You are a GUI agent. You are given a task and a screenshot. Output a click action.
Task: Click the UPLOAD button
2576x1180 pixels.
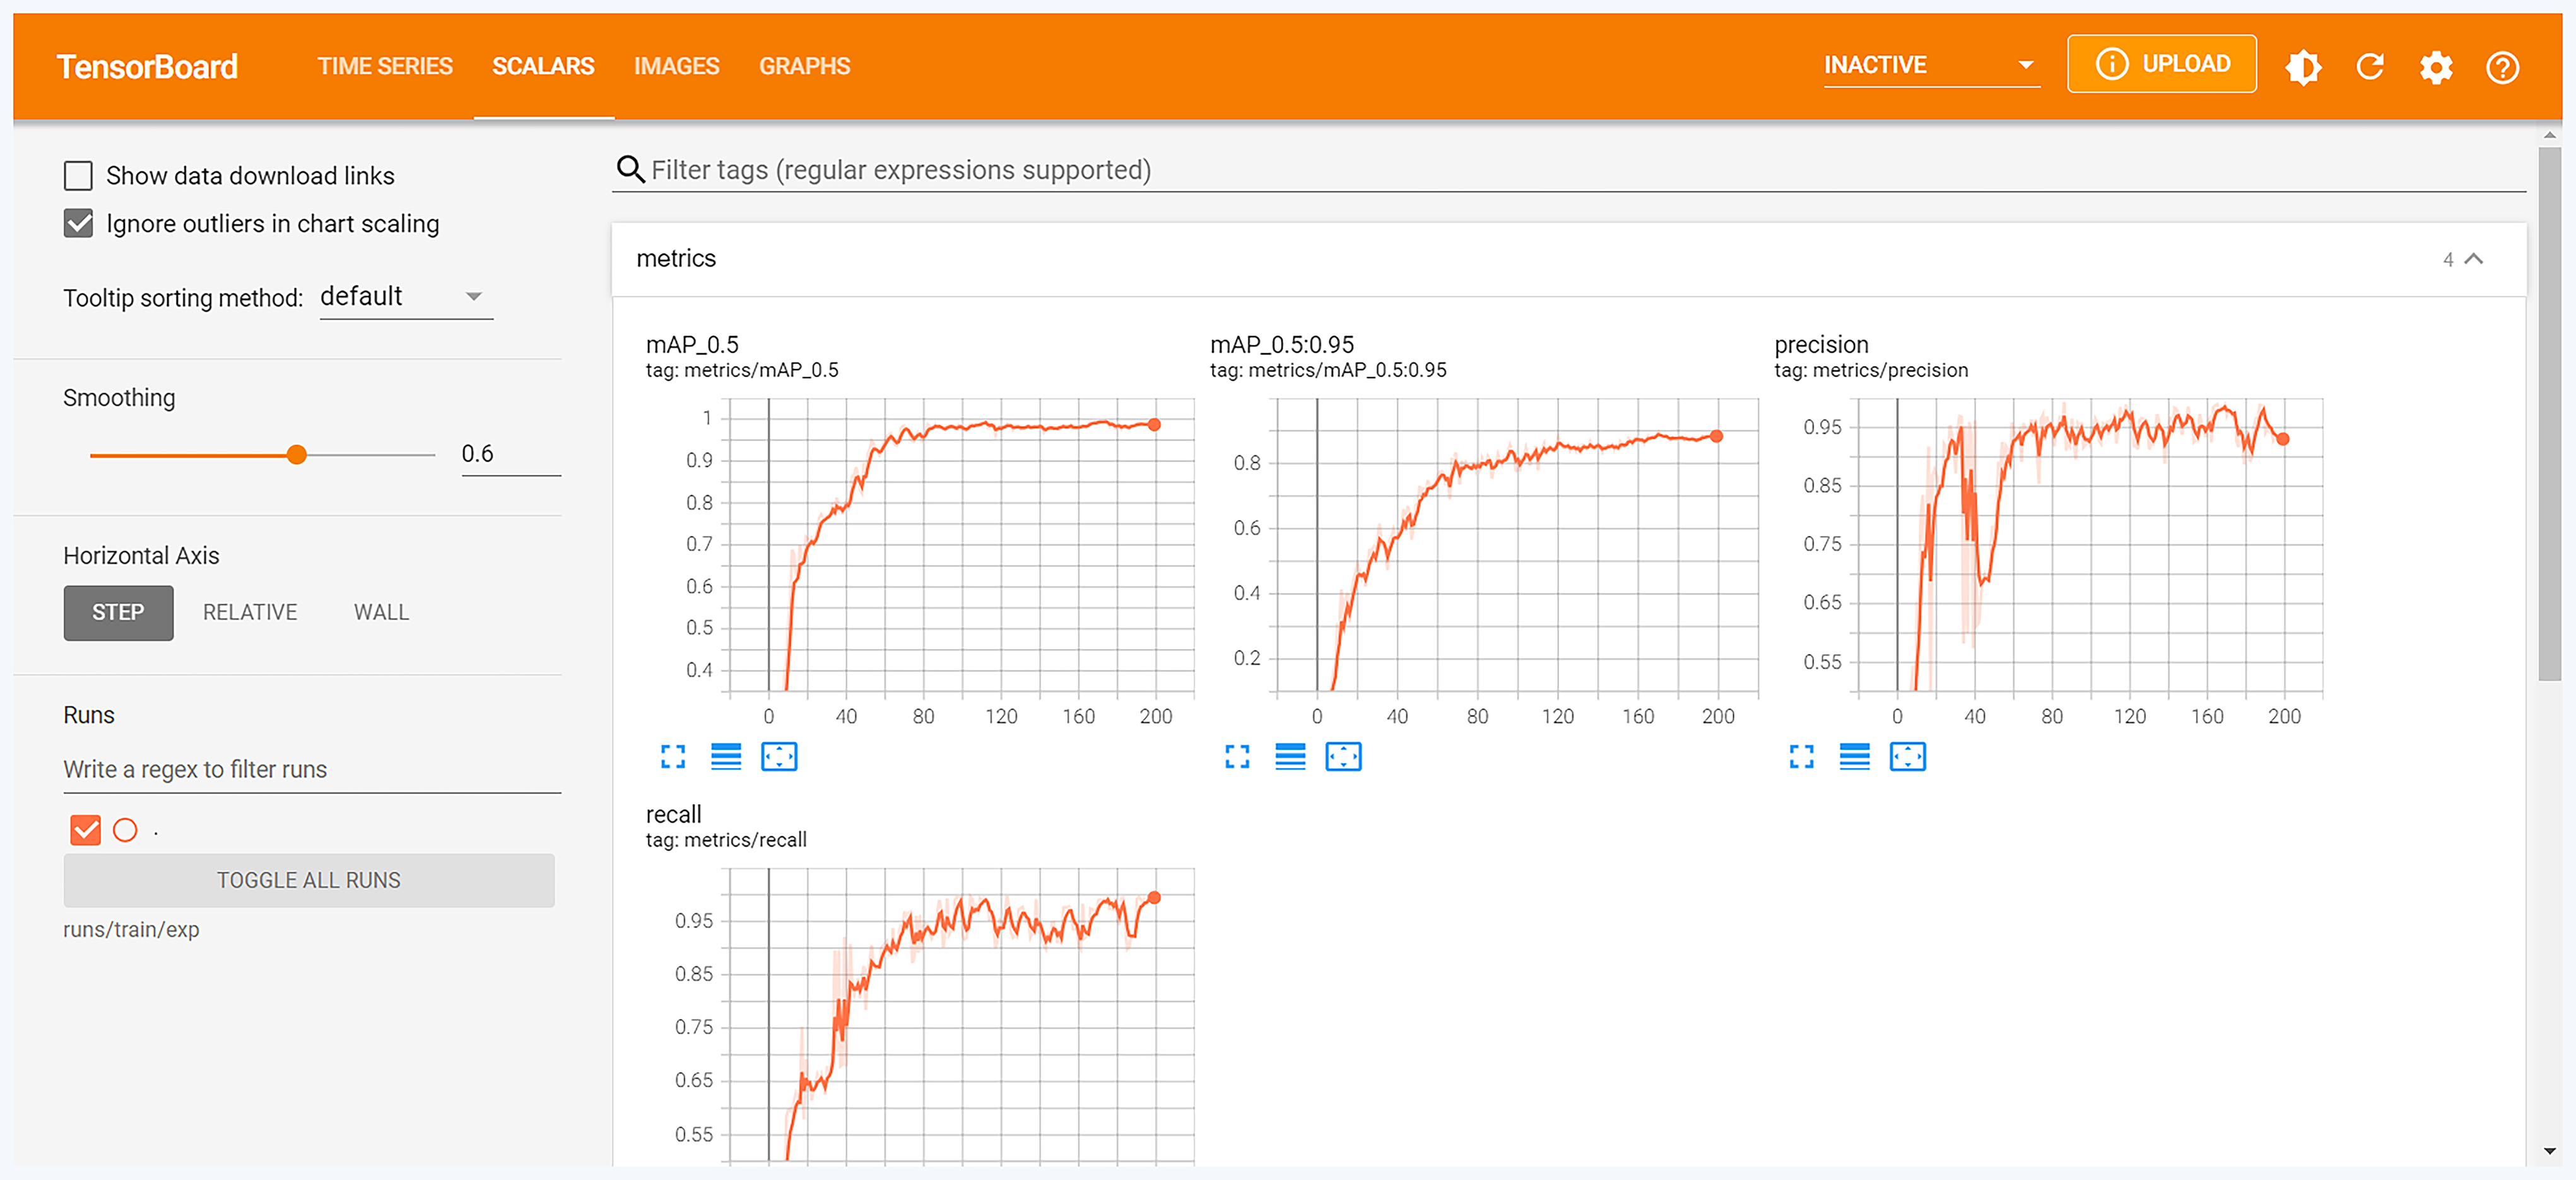click(2161, 64)
